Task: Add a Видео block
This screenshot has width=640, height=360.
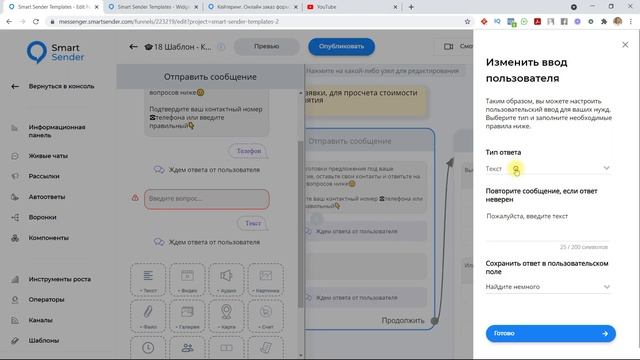Action: tap(187, 280)
